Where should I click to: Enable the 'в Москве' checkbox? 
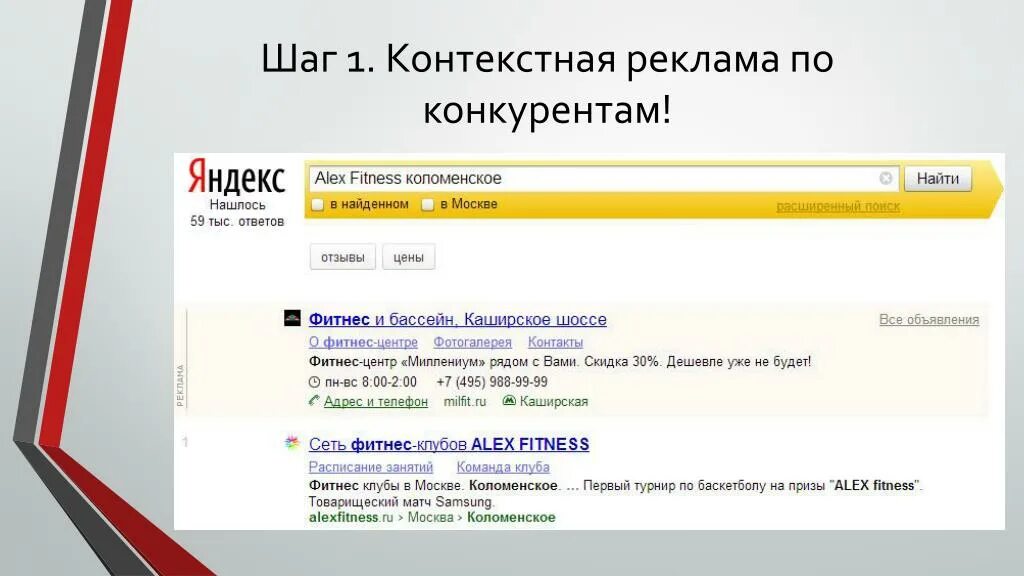pyautogui.click(x=427, y=204)
